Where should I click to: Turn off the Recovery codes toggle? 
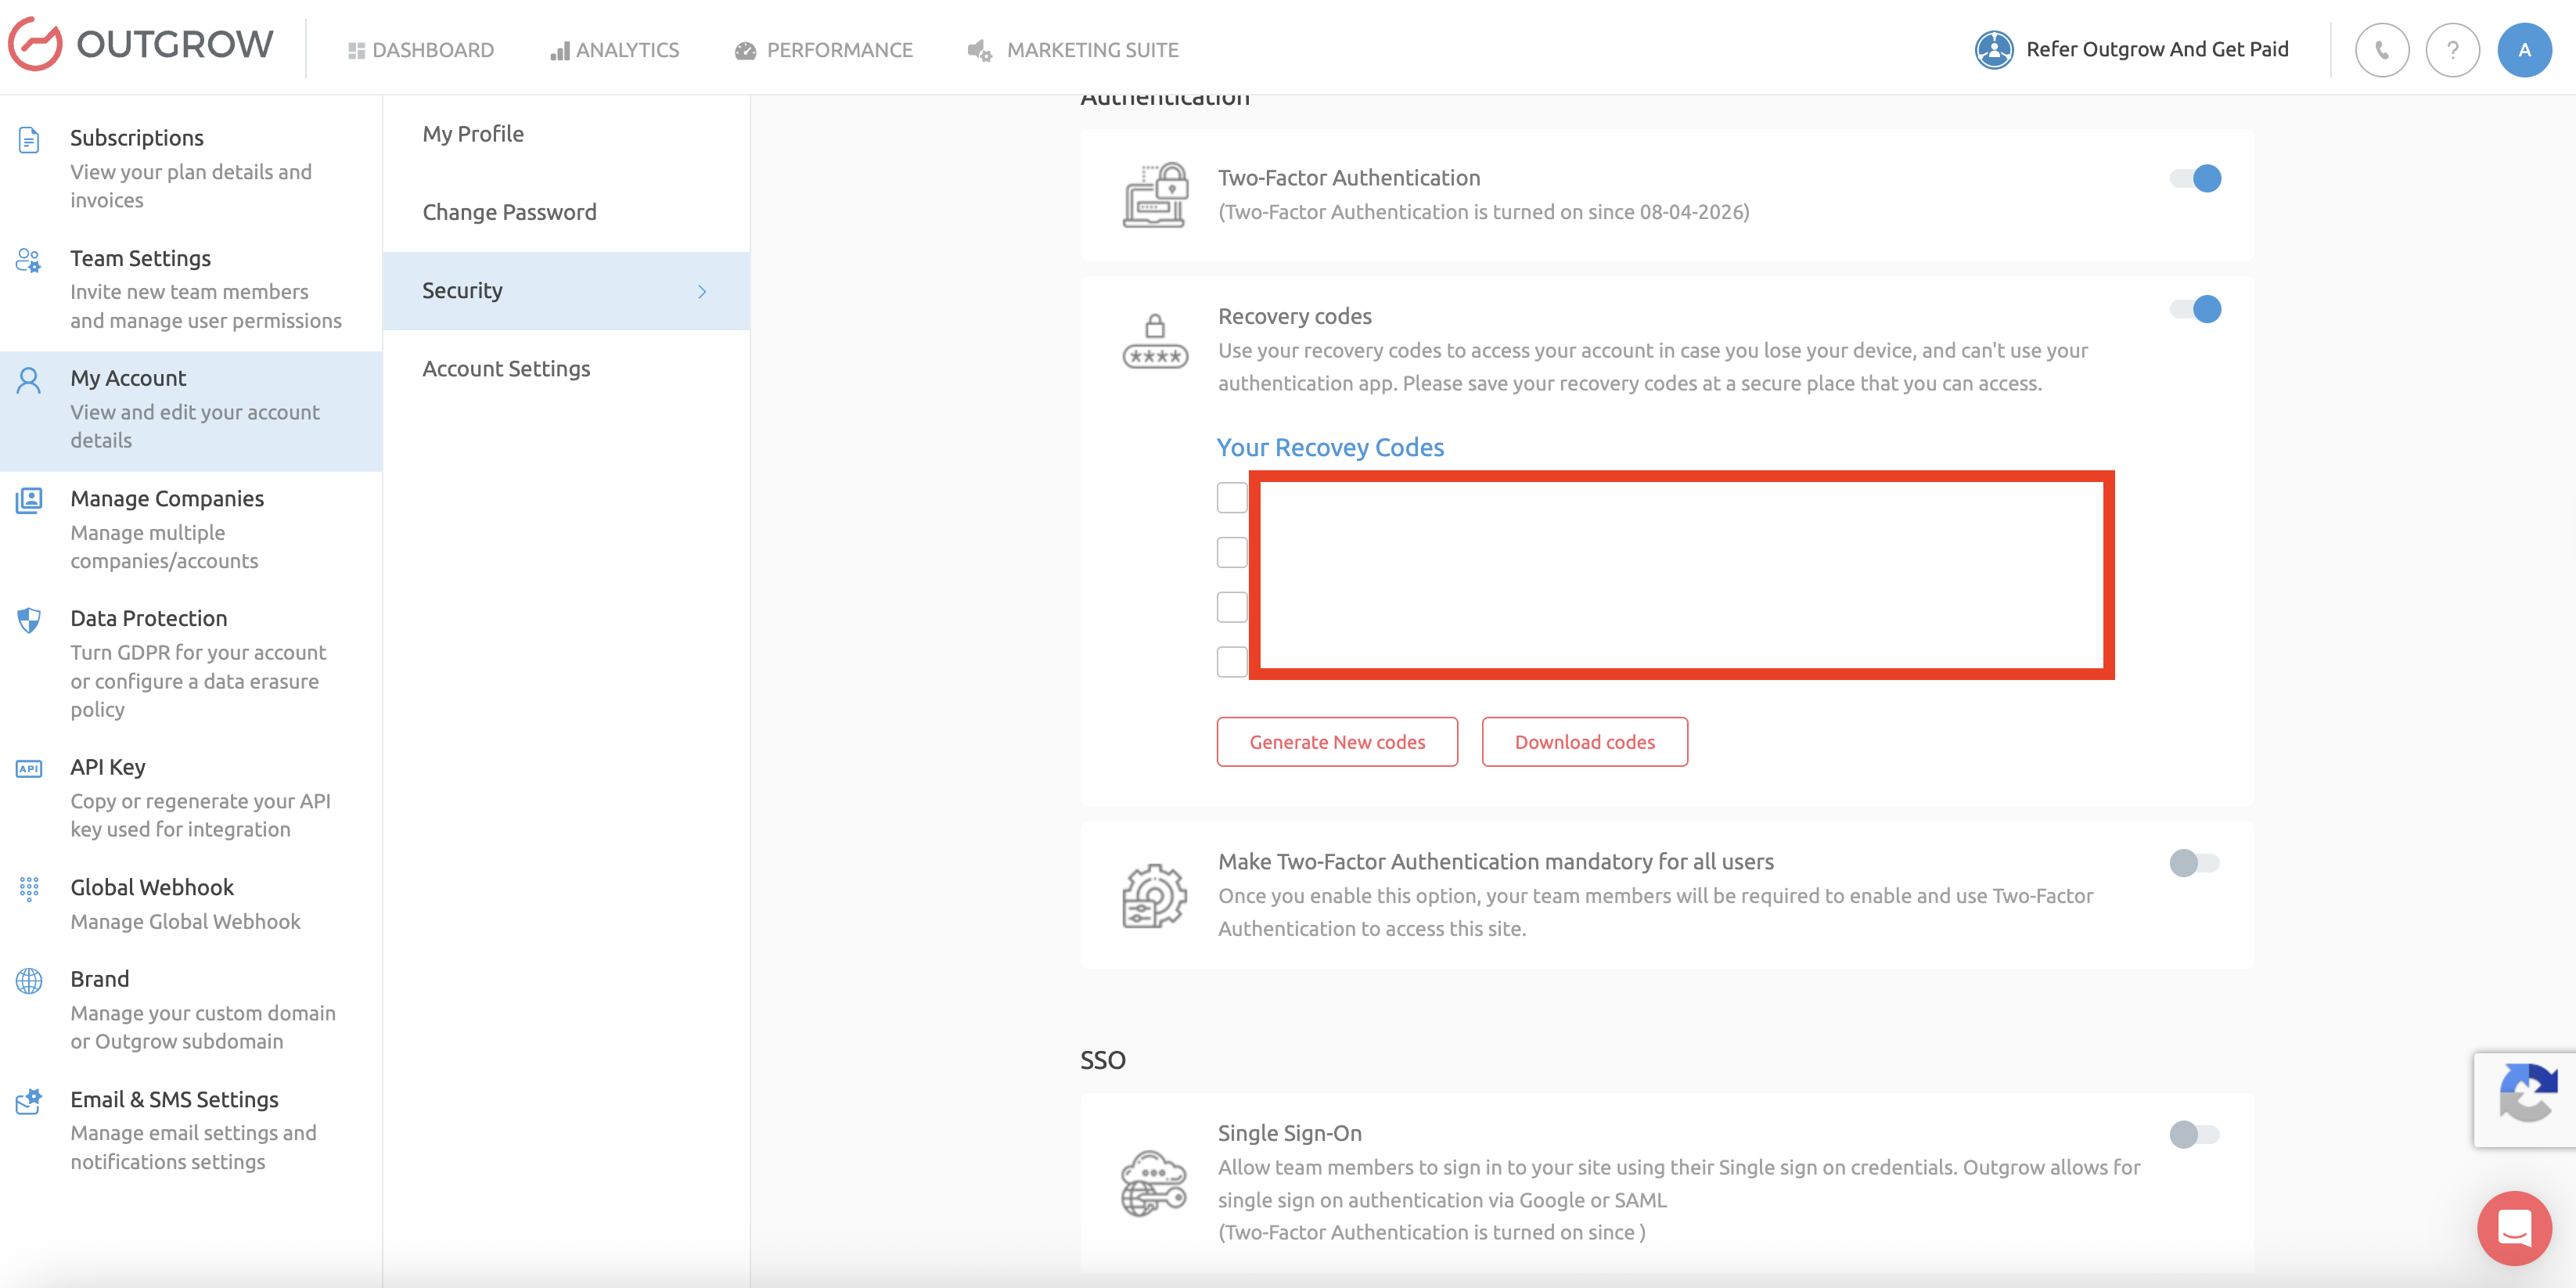[2195, 310]
